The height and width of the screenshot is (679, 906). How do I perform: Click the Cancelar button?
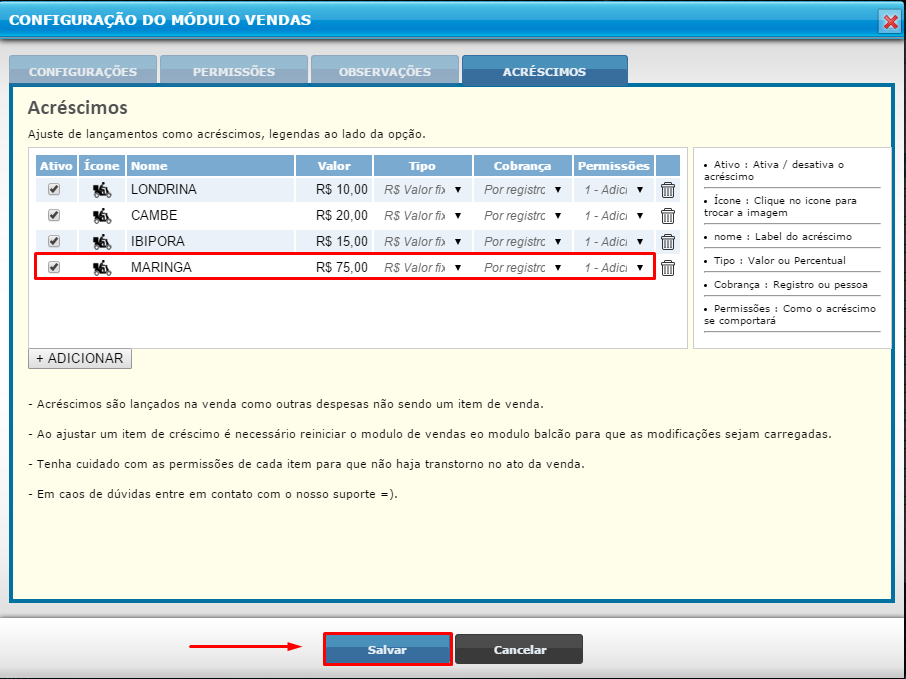pyautogui.click(x=519, y=650)
